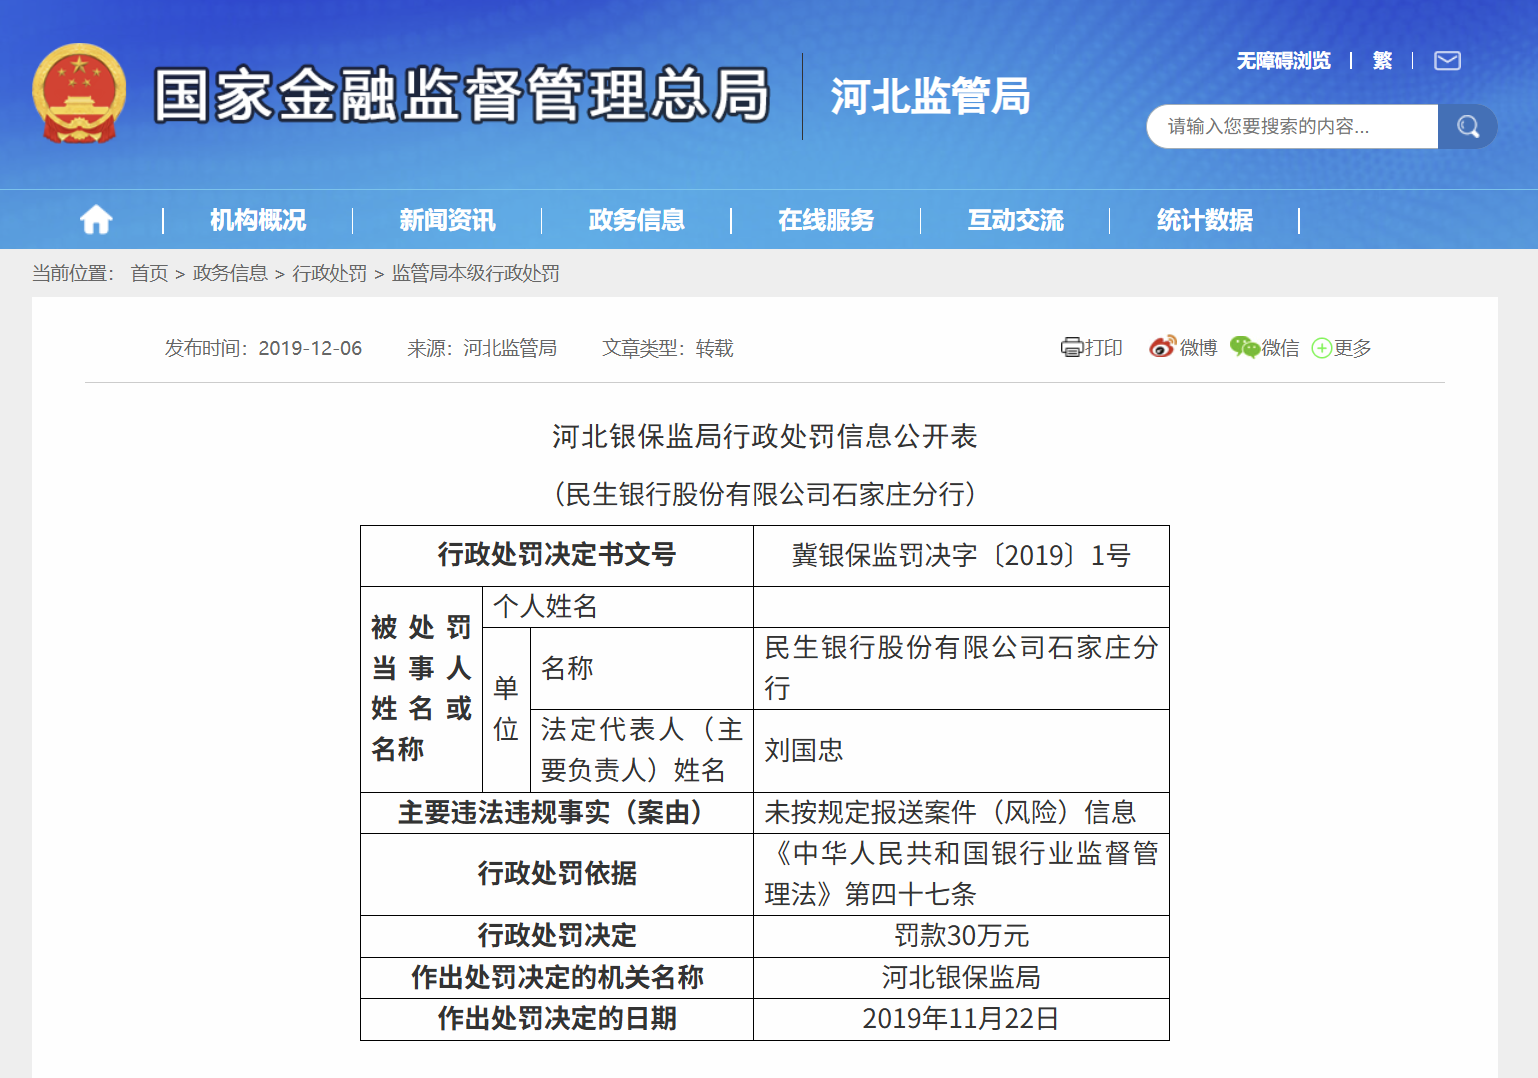
Task: Click the home icon in navigation bar
Action: [x=96, y=219]
